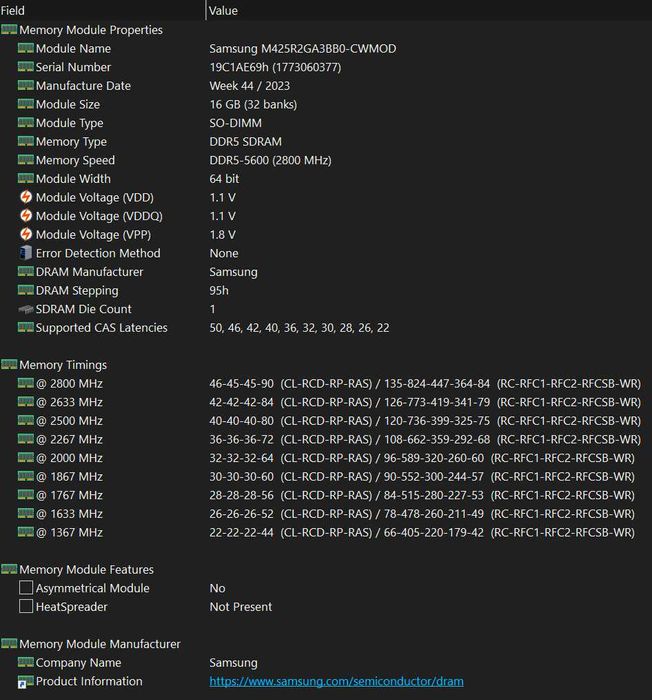The image size is (652, 700).
Task: Click the icon beside @ 1367 MHz
Action: click(x=25, y=532)
